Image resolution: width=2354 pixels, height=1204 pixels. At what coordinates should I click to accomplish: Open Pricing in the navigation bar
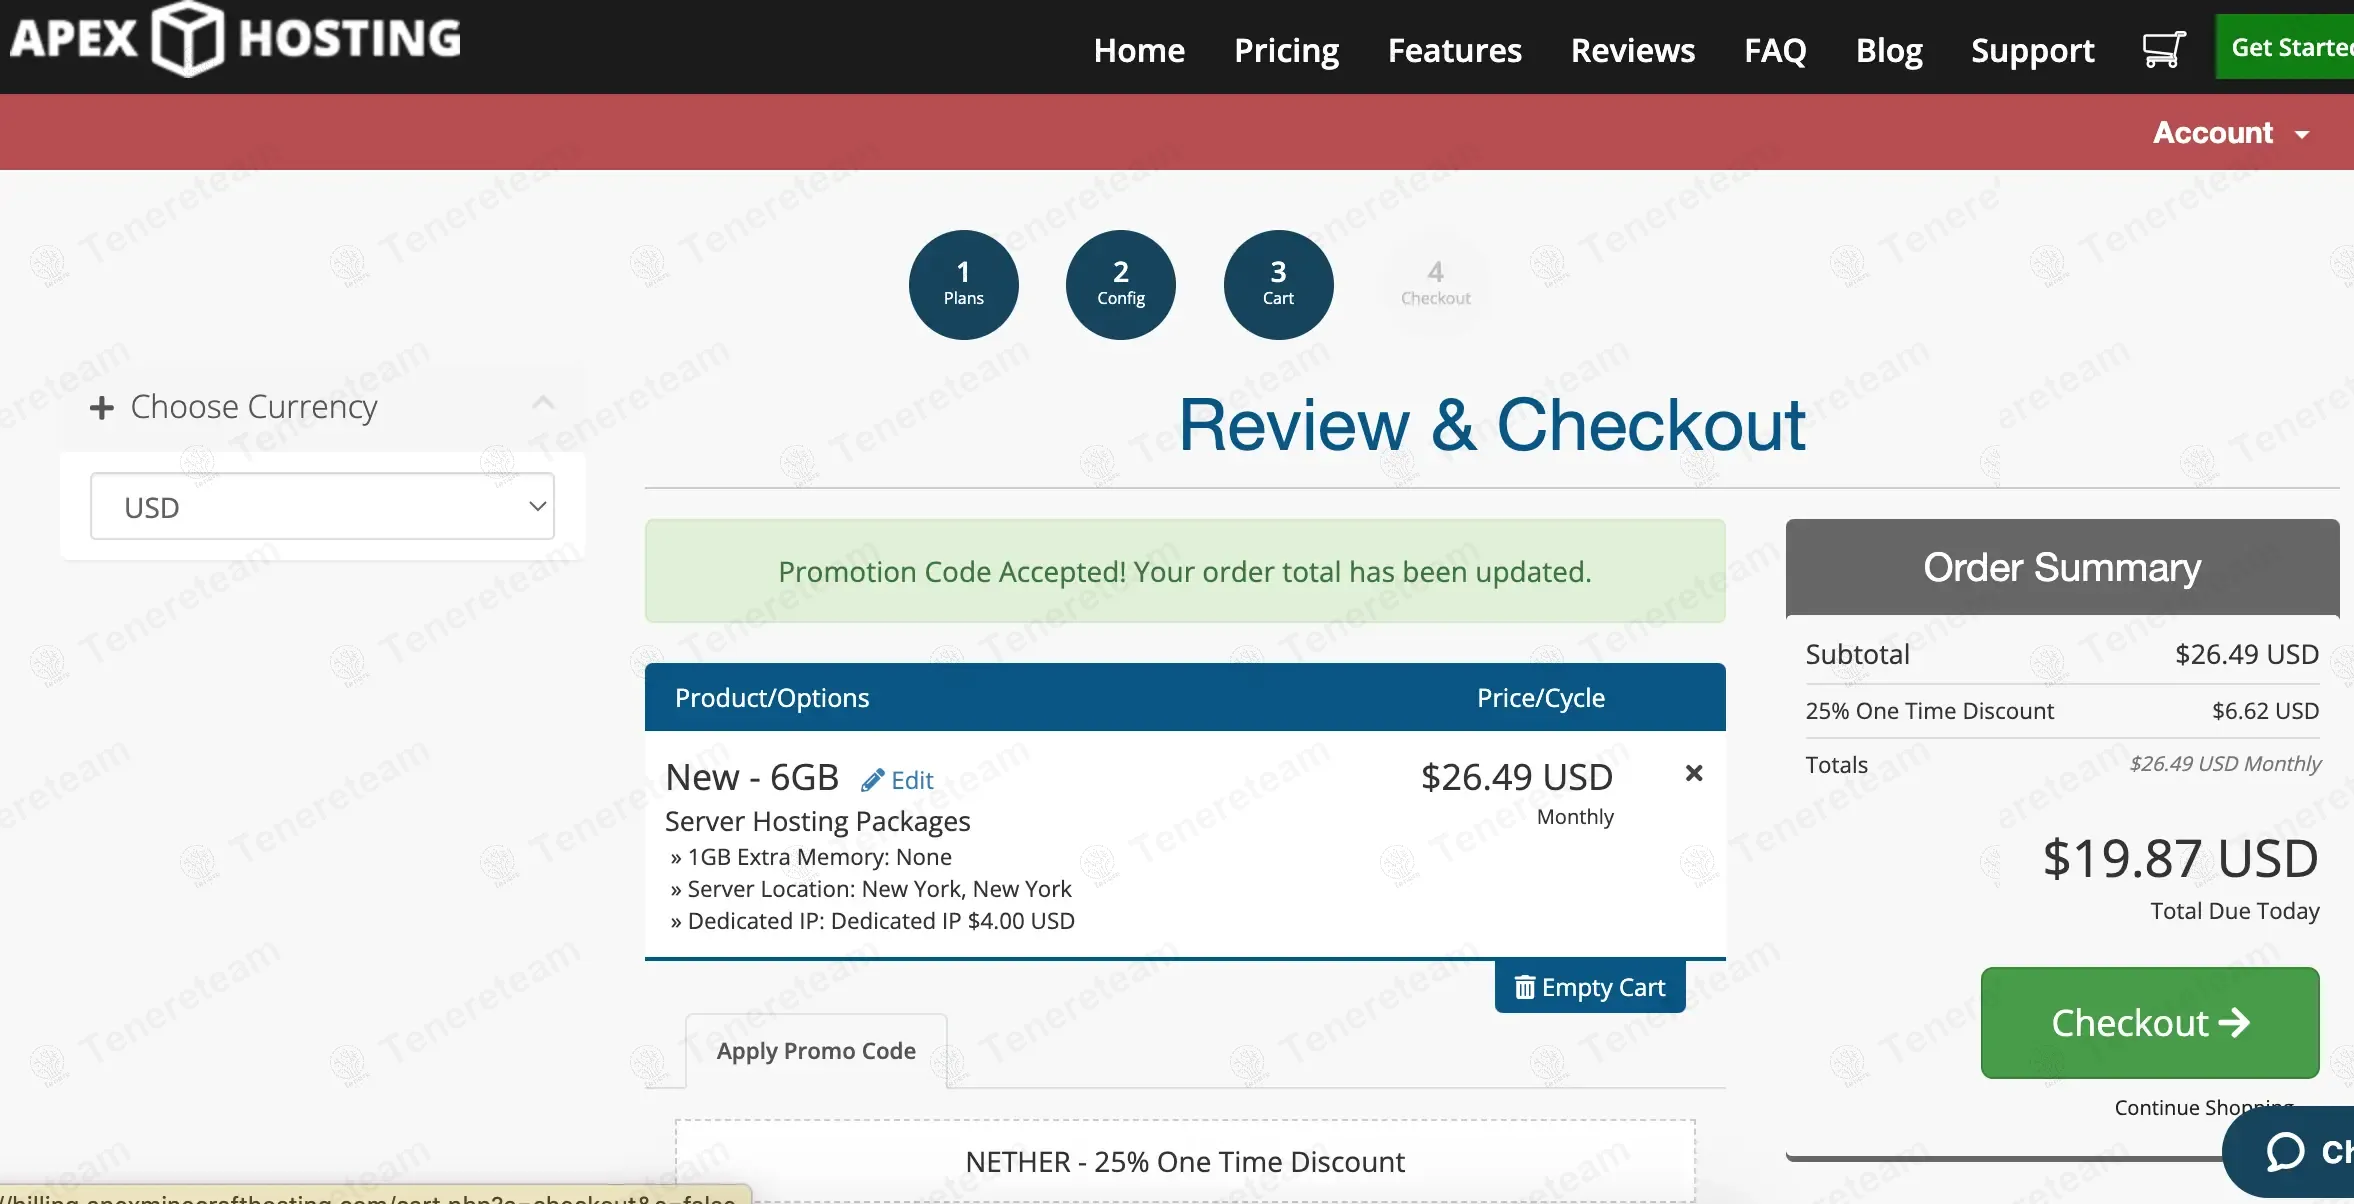click(1286, 50)
